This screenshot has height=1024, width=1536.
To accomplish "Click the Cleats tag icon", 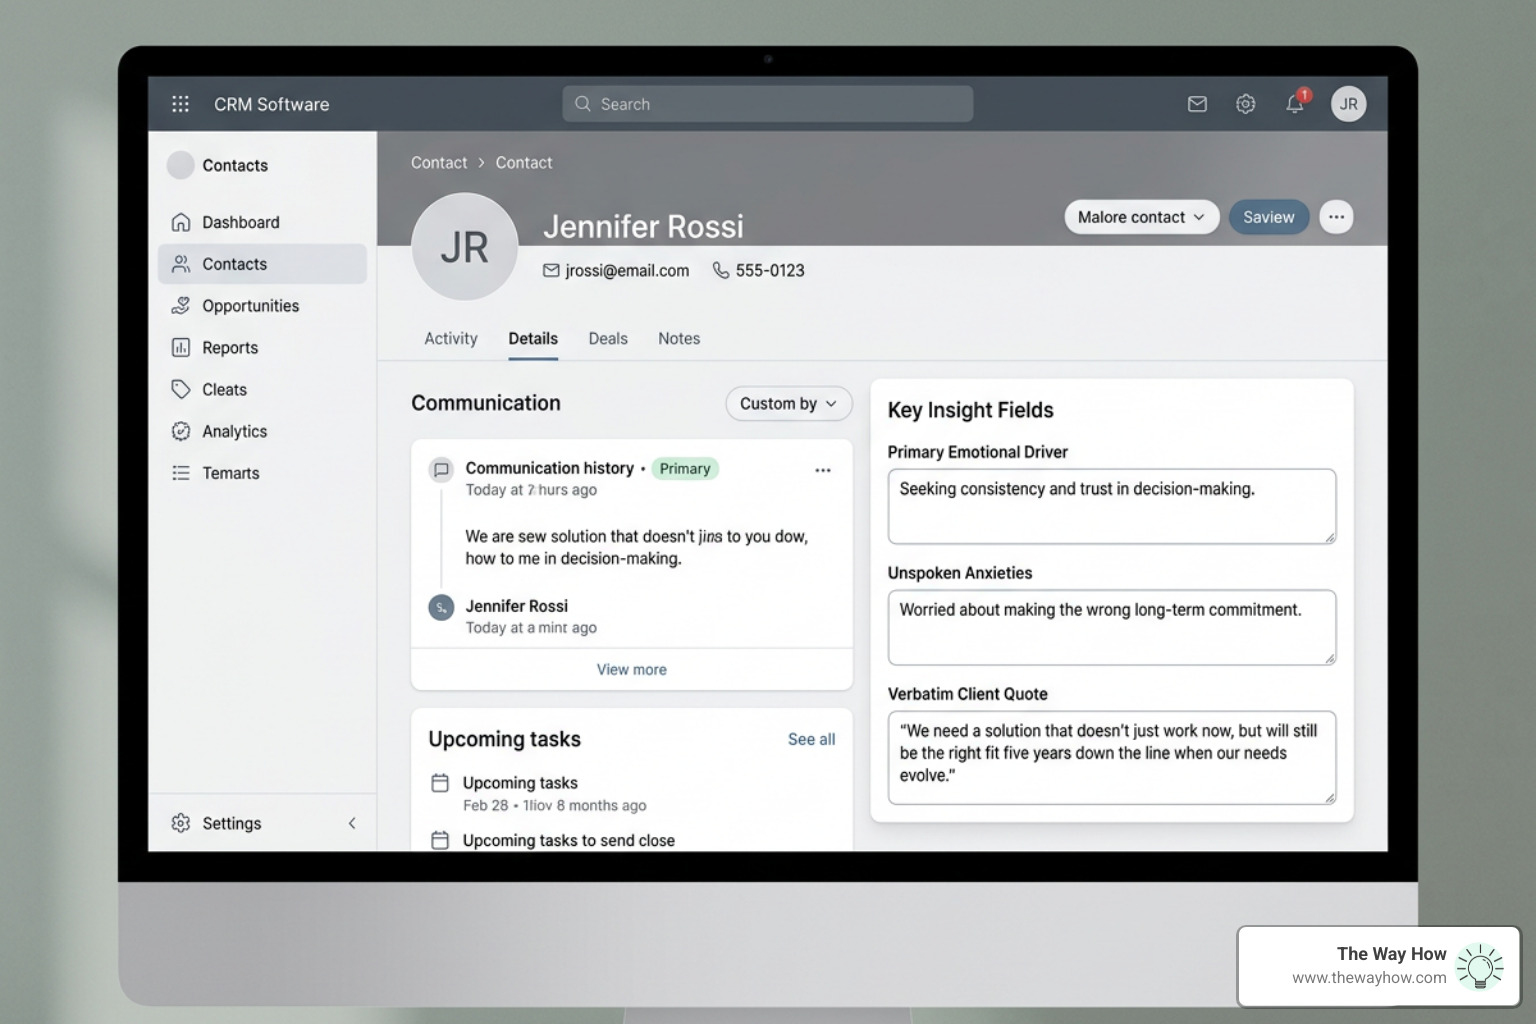I will [181, 390].
